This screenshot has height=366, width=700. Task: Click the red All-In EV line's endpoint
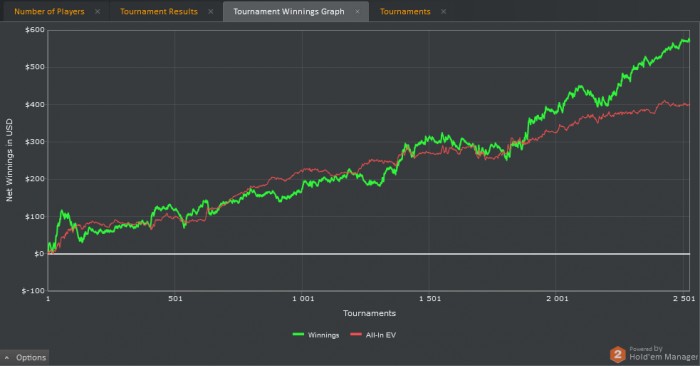tap(689, 105)
